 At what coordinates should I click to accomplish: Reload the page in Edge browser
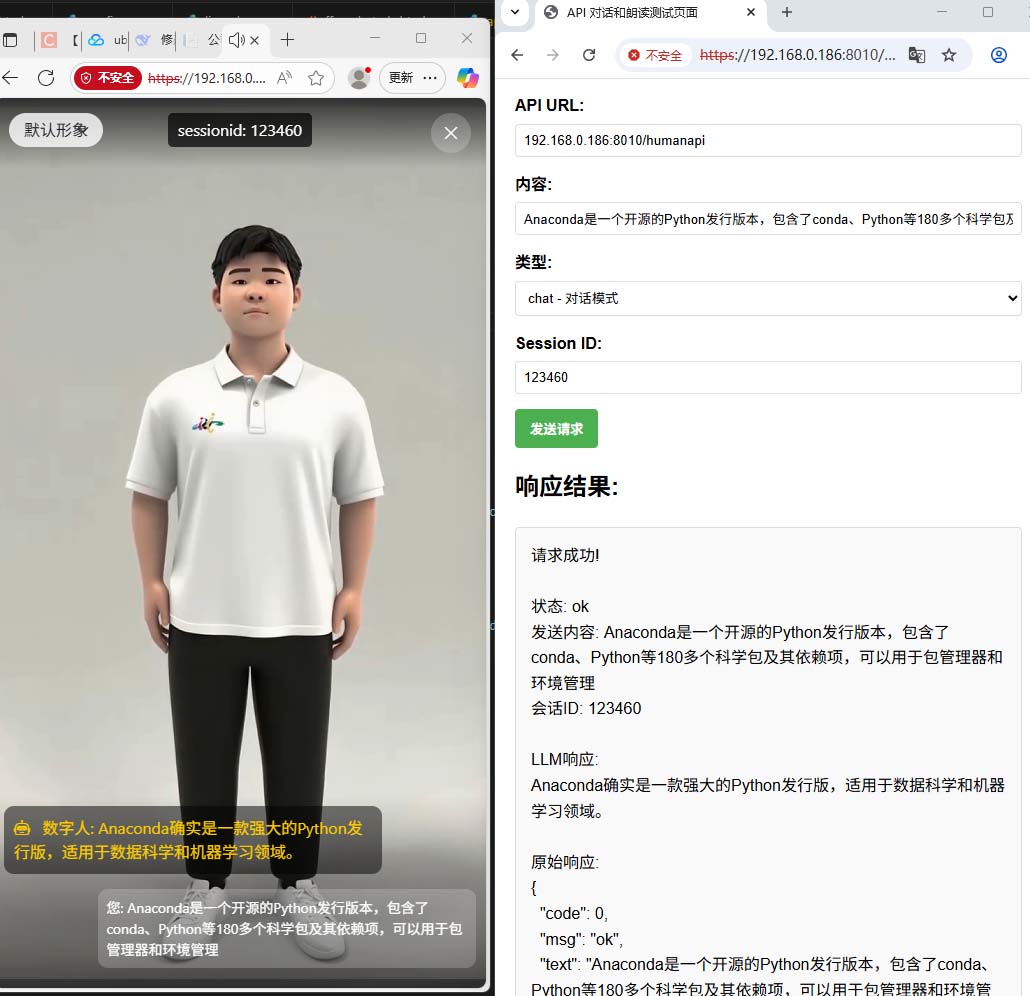pyautogui.click(x=46, y=78)
